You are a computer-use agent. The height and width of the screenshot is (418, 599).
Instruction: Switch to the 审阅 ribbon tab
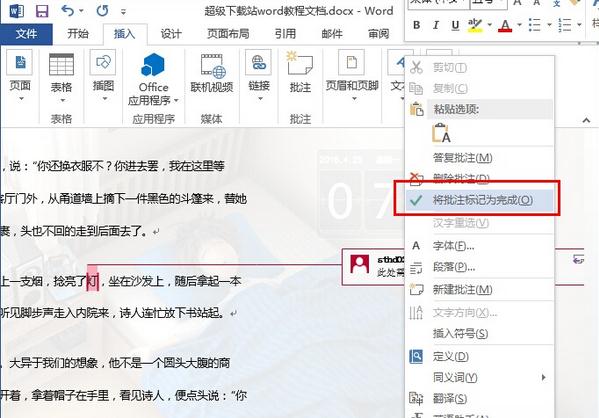378,34
